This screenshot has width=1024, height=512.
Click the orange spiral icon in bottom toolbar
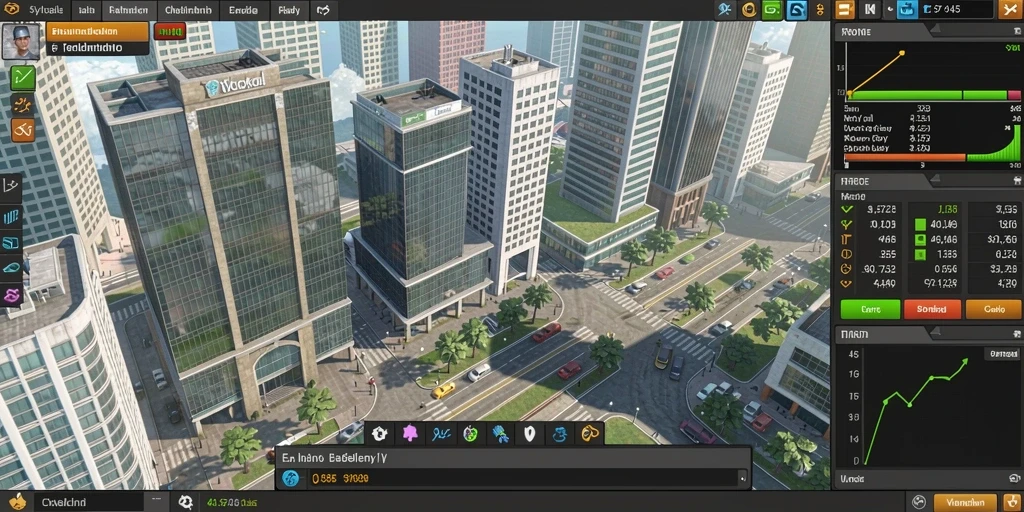(590, 434)
